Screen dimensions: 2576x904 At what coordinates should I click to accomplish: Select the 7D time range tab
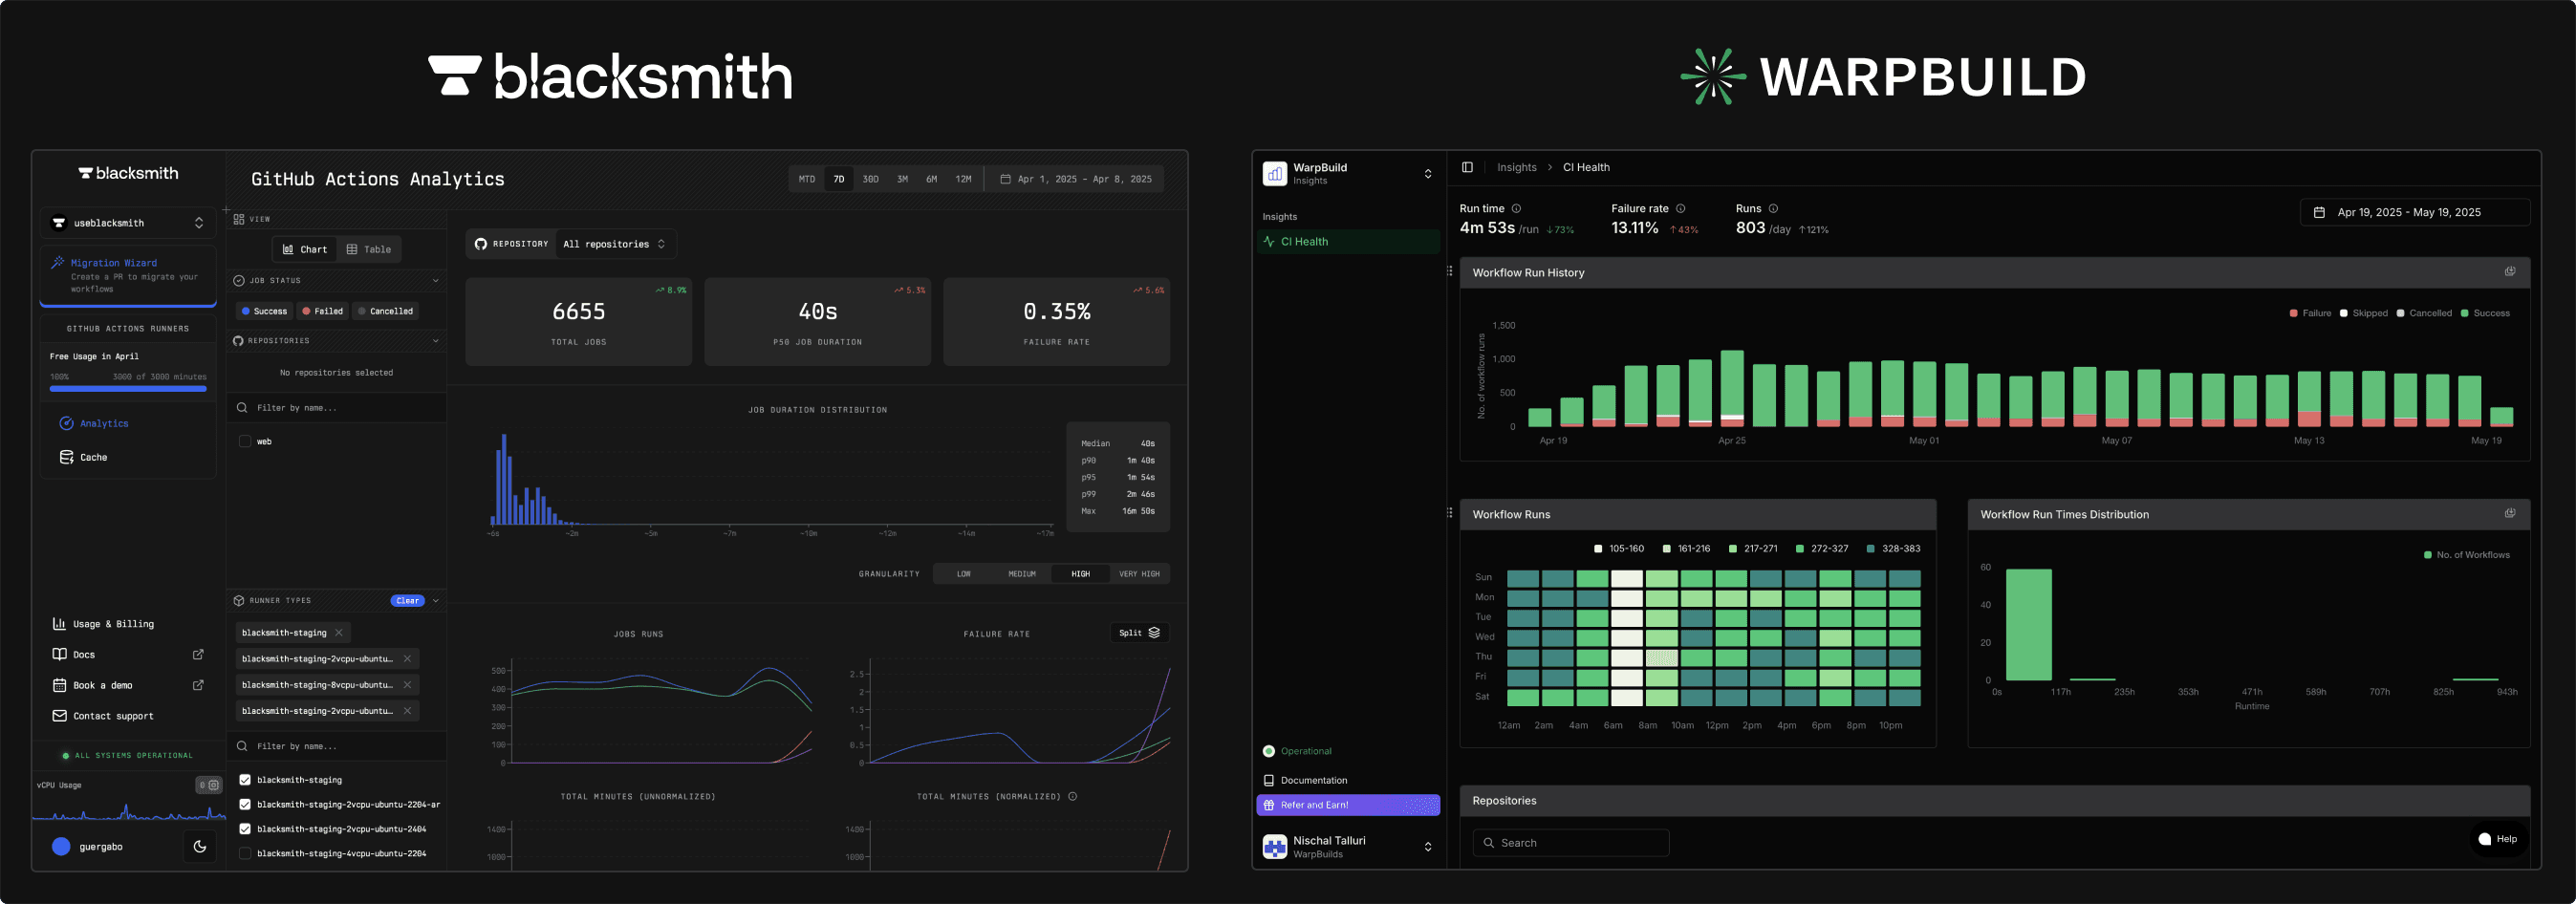point(838,178)
